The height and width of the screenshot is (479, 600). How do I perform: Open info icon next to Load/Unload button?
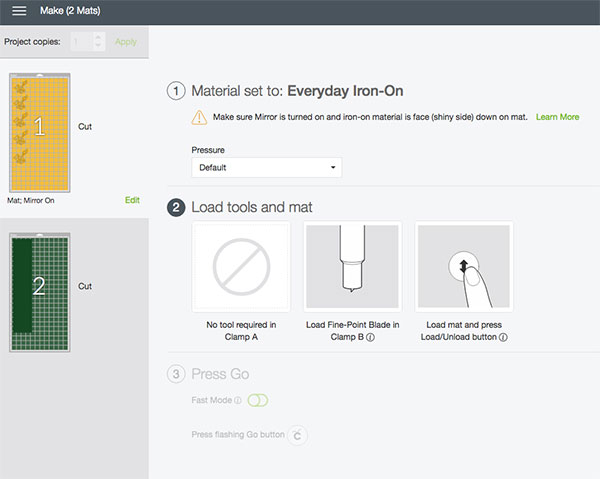(503, 337)
